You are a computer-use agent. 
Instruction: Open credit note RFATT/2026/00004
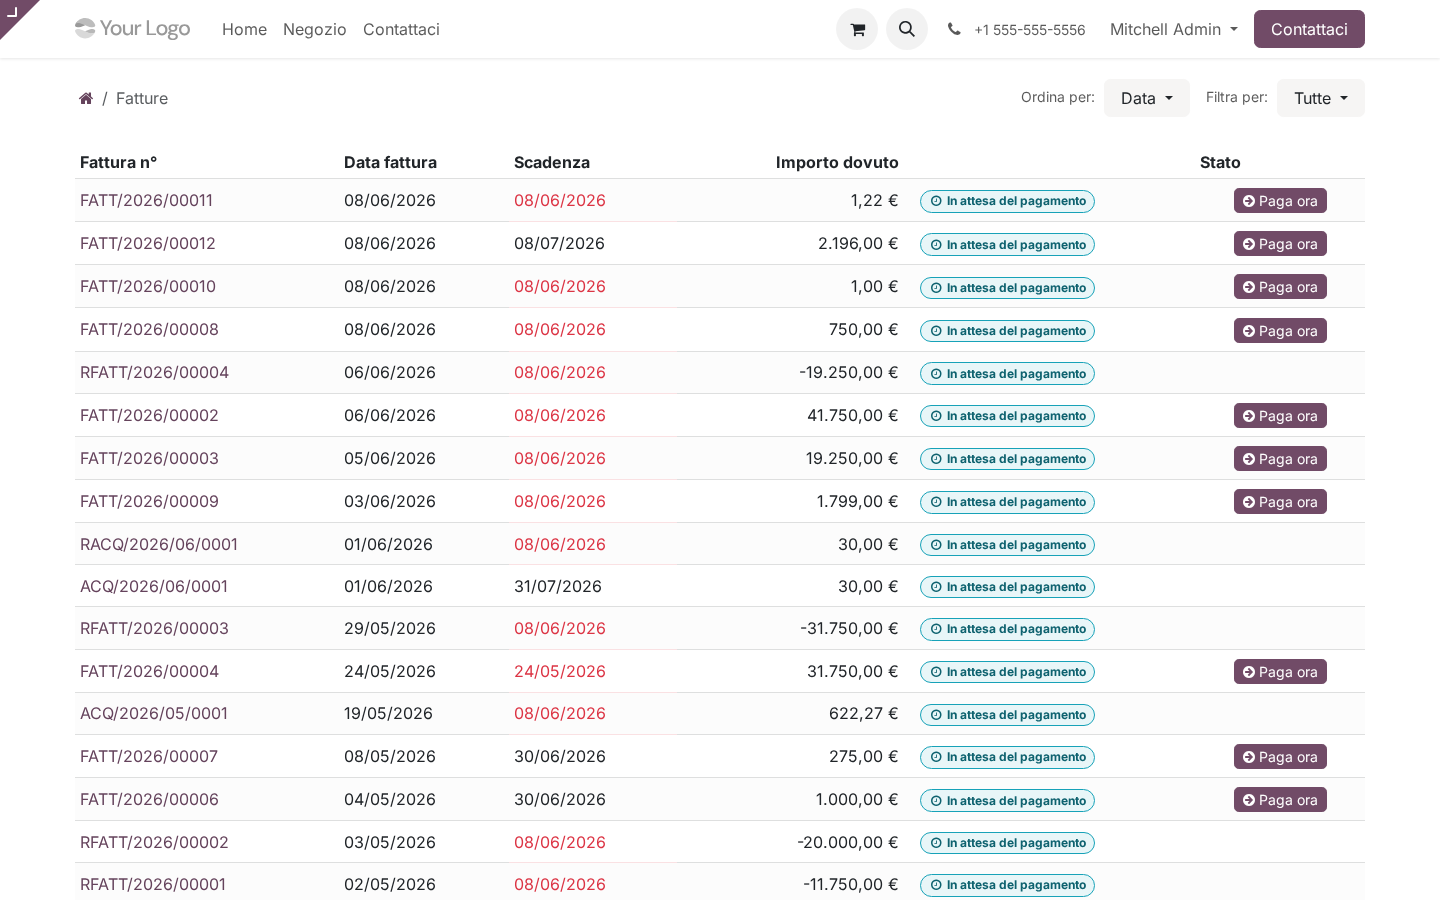154,372
